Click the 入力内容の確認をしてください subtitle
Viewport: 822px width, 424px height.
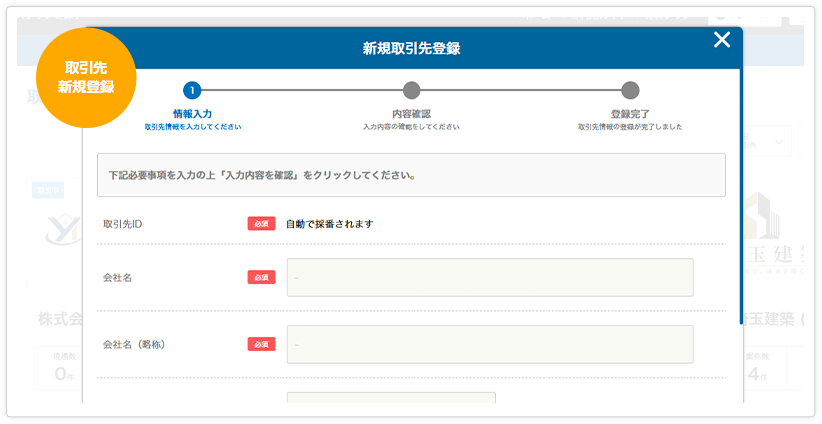[x=412, y=127]
